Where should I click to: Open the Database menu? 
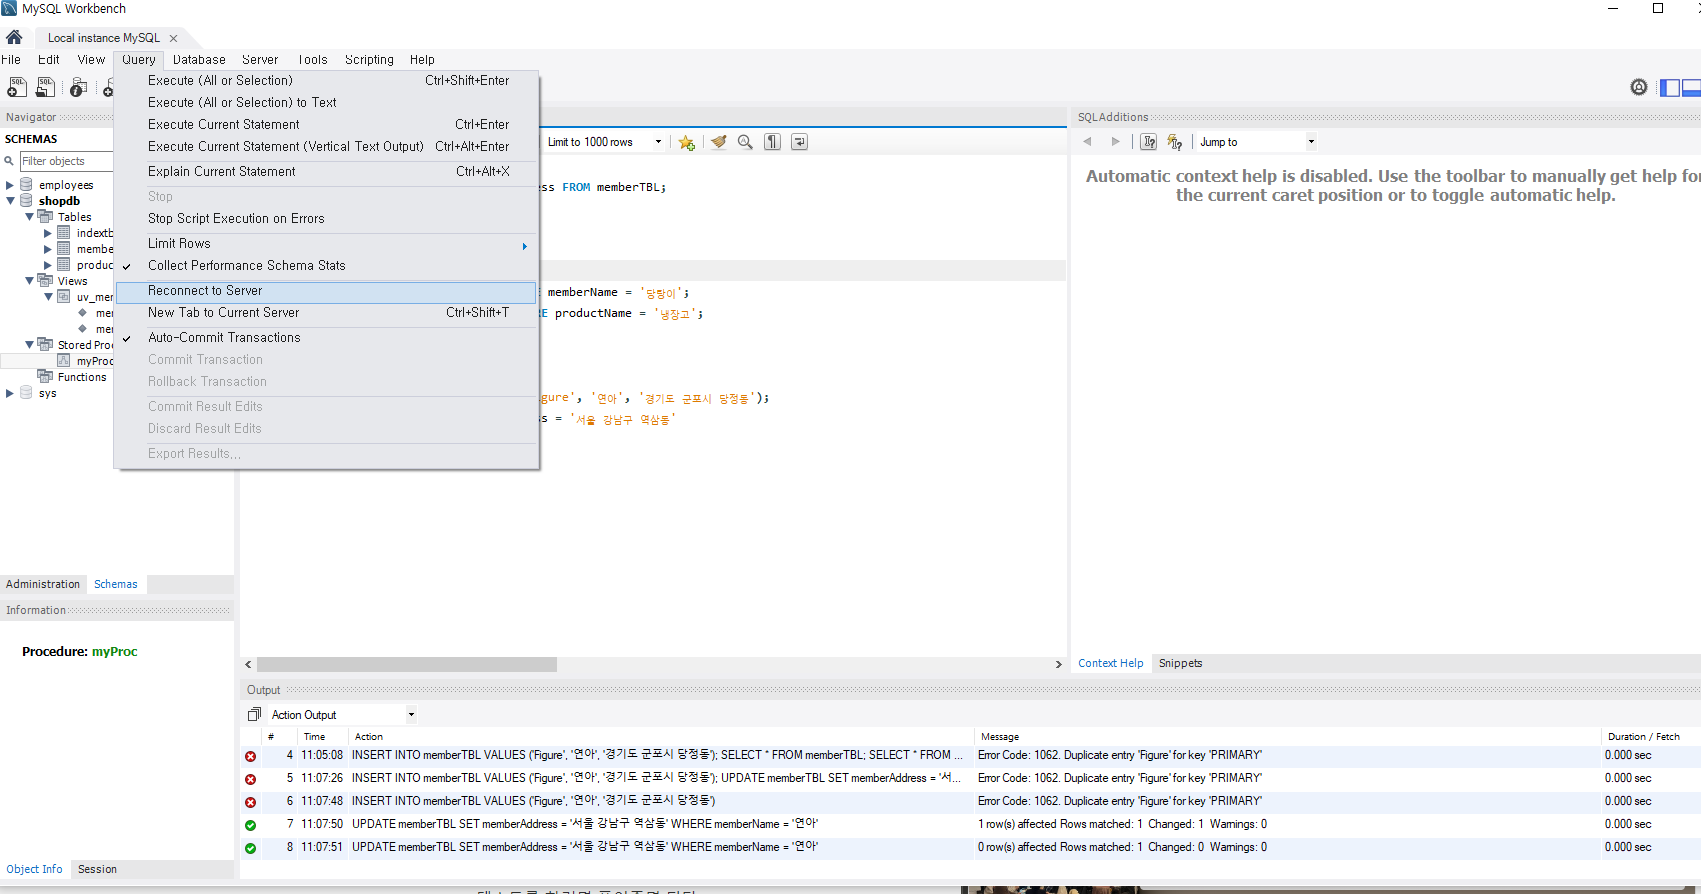click(199, 60)
